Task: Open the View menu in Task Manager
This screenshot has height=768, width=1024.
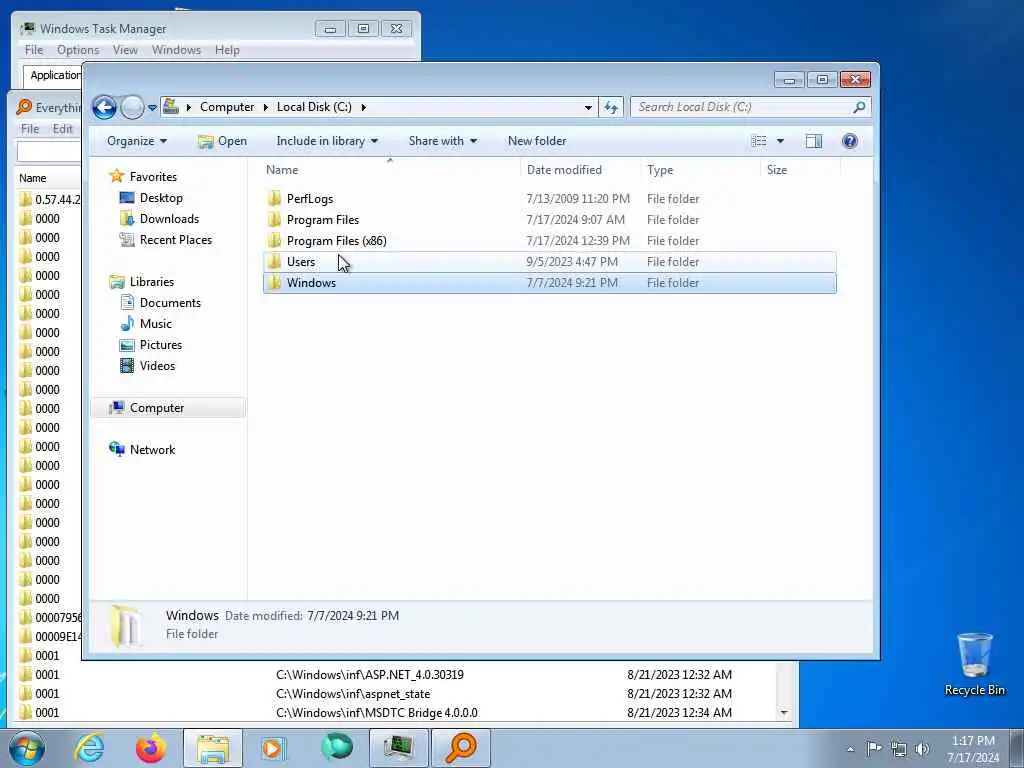Action: tap(125, 50)
